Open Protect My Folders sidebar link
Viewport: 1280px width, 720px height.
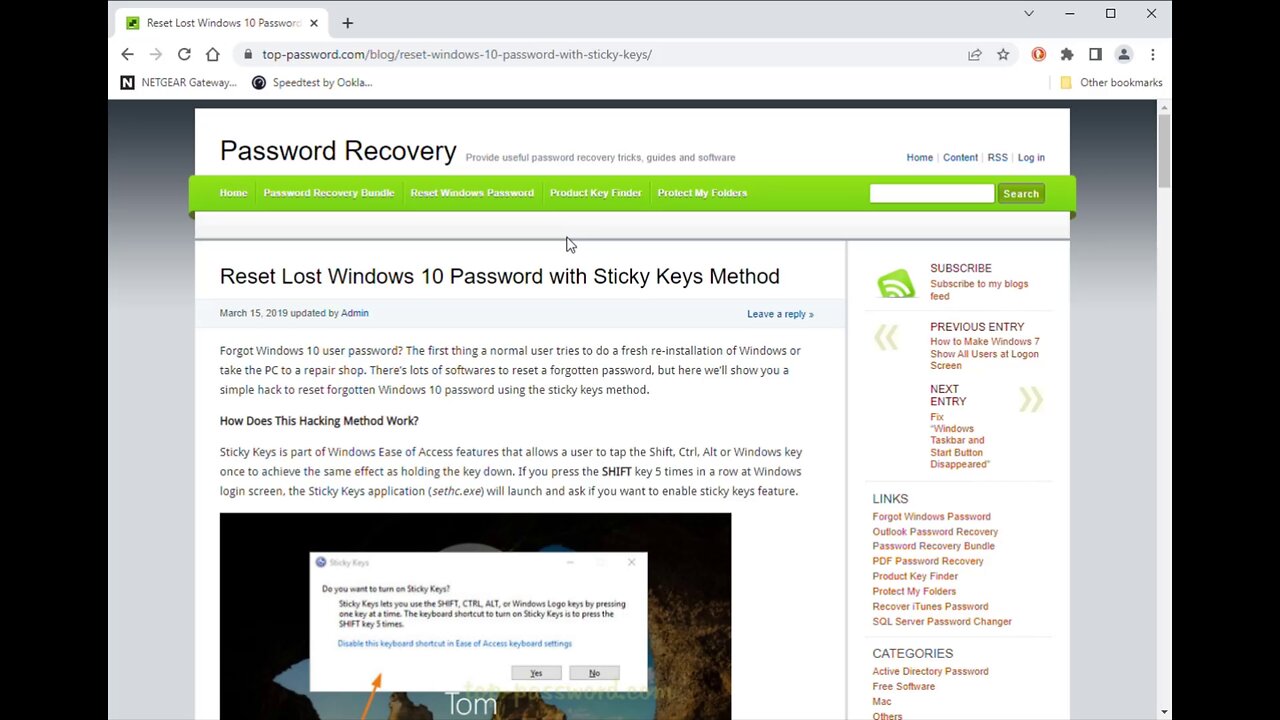(914, 591)
